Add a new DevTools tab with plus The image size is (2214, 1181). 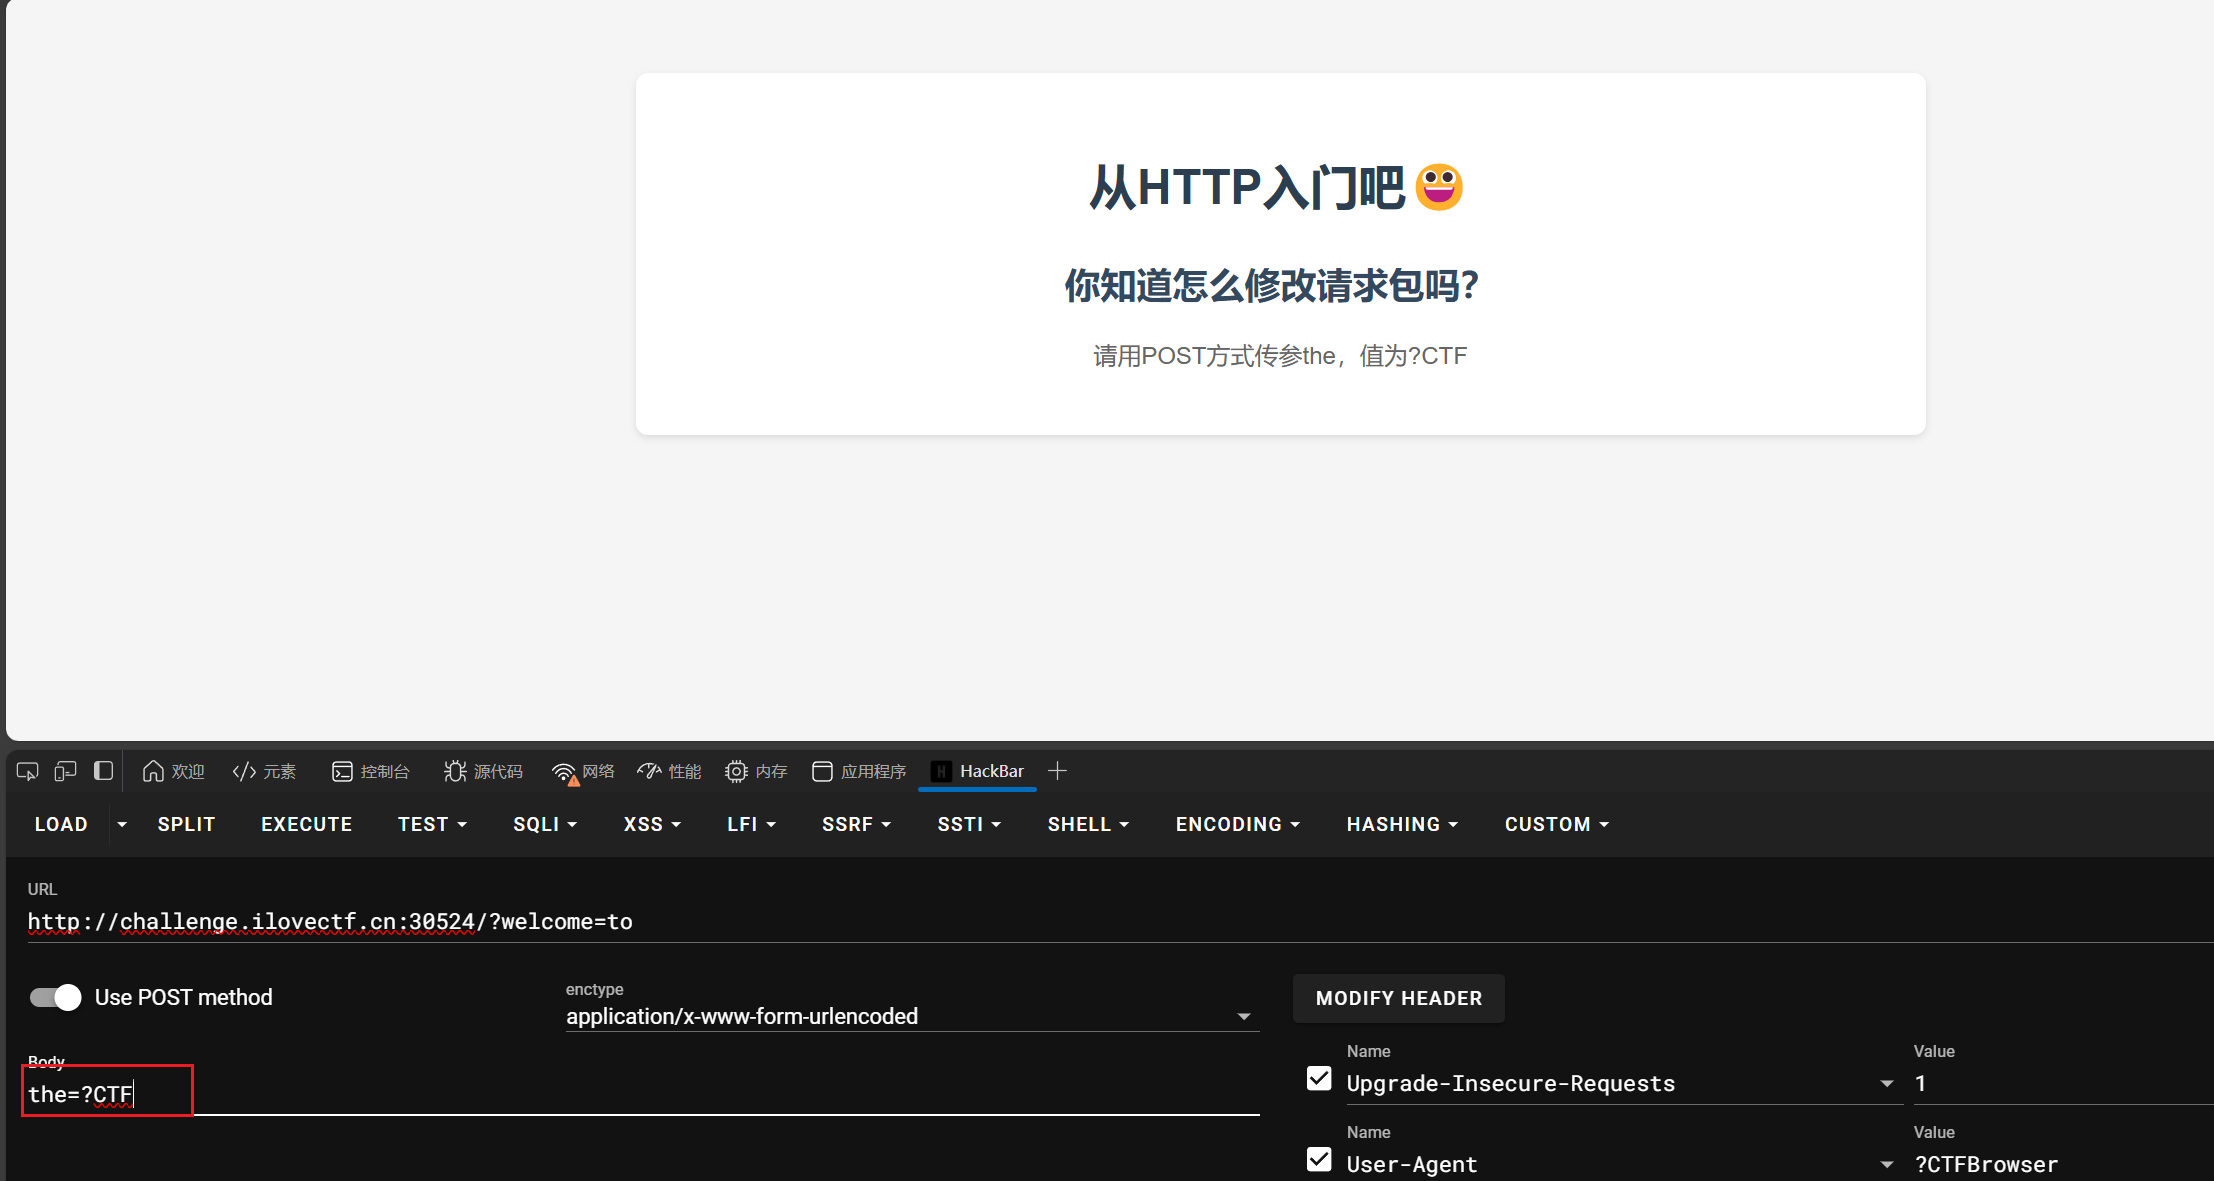1057,771
